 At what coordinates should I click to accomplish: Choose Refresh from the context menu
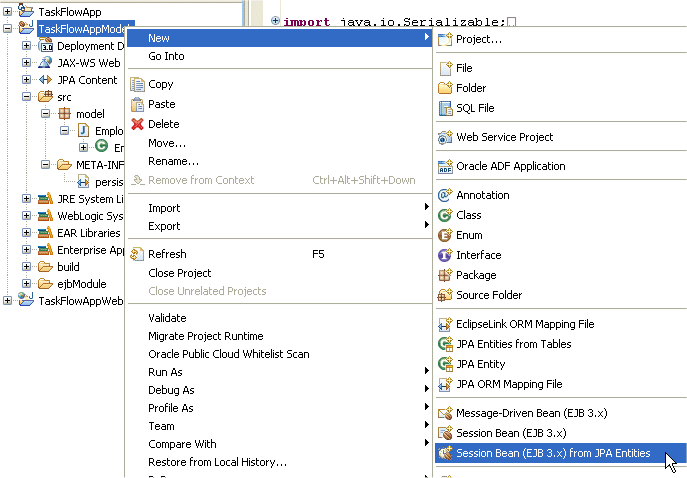click(x=167, y=254)
